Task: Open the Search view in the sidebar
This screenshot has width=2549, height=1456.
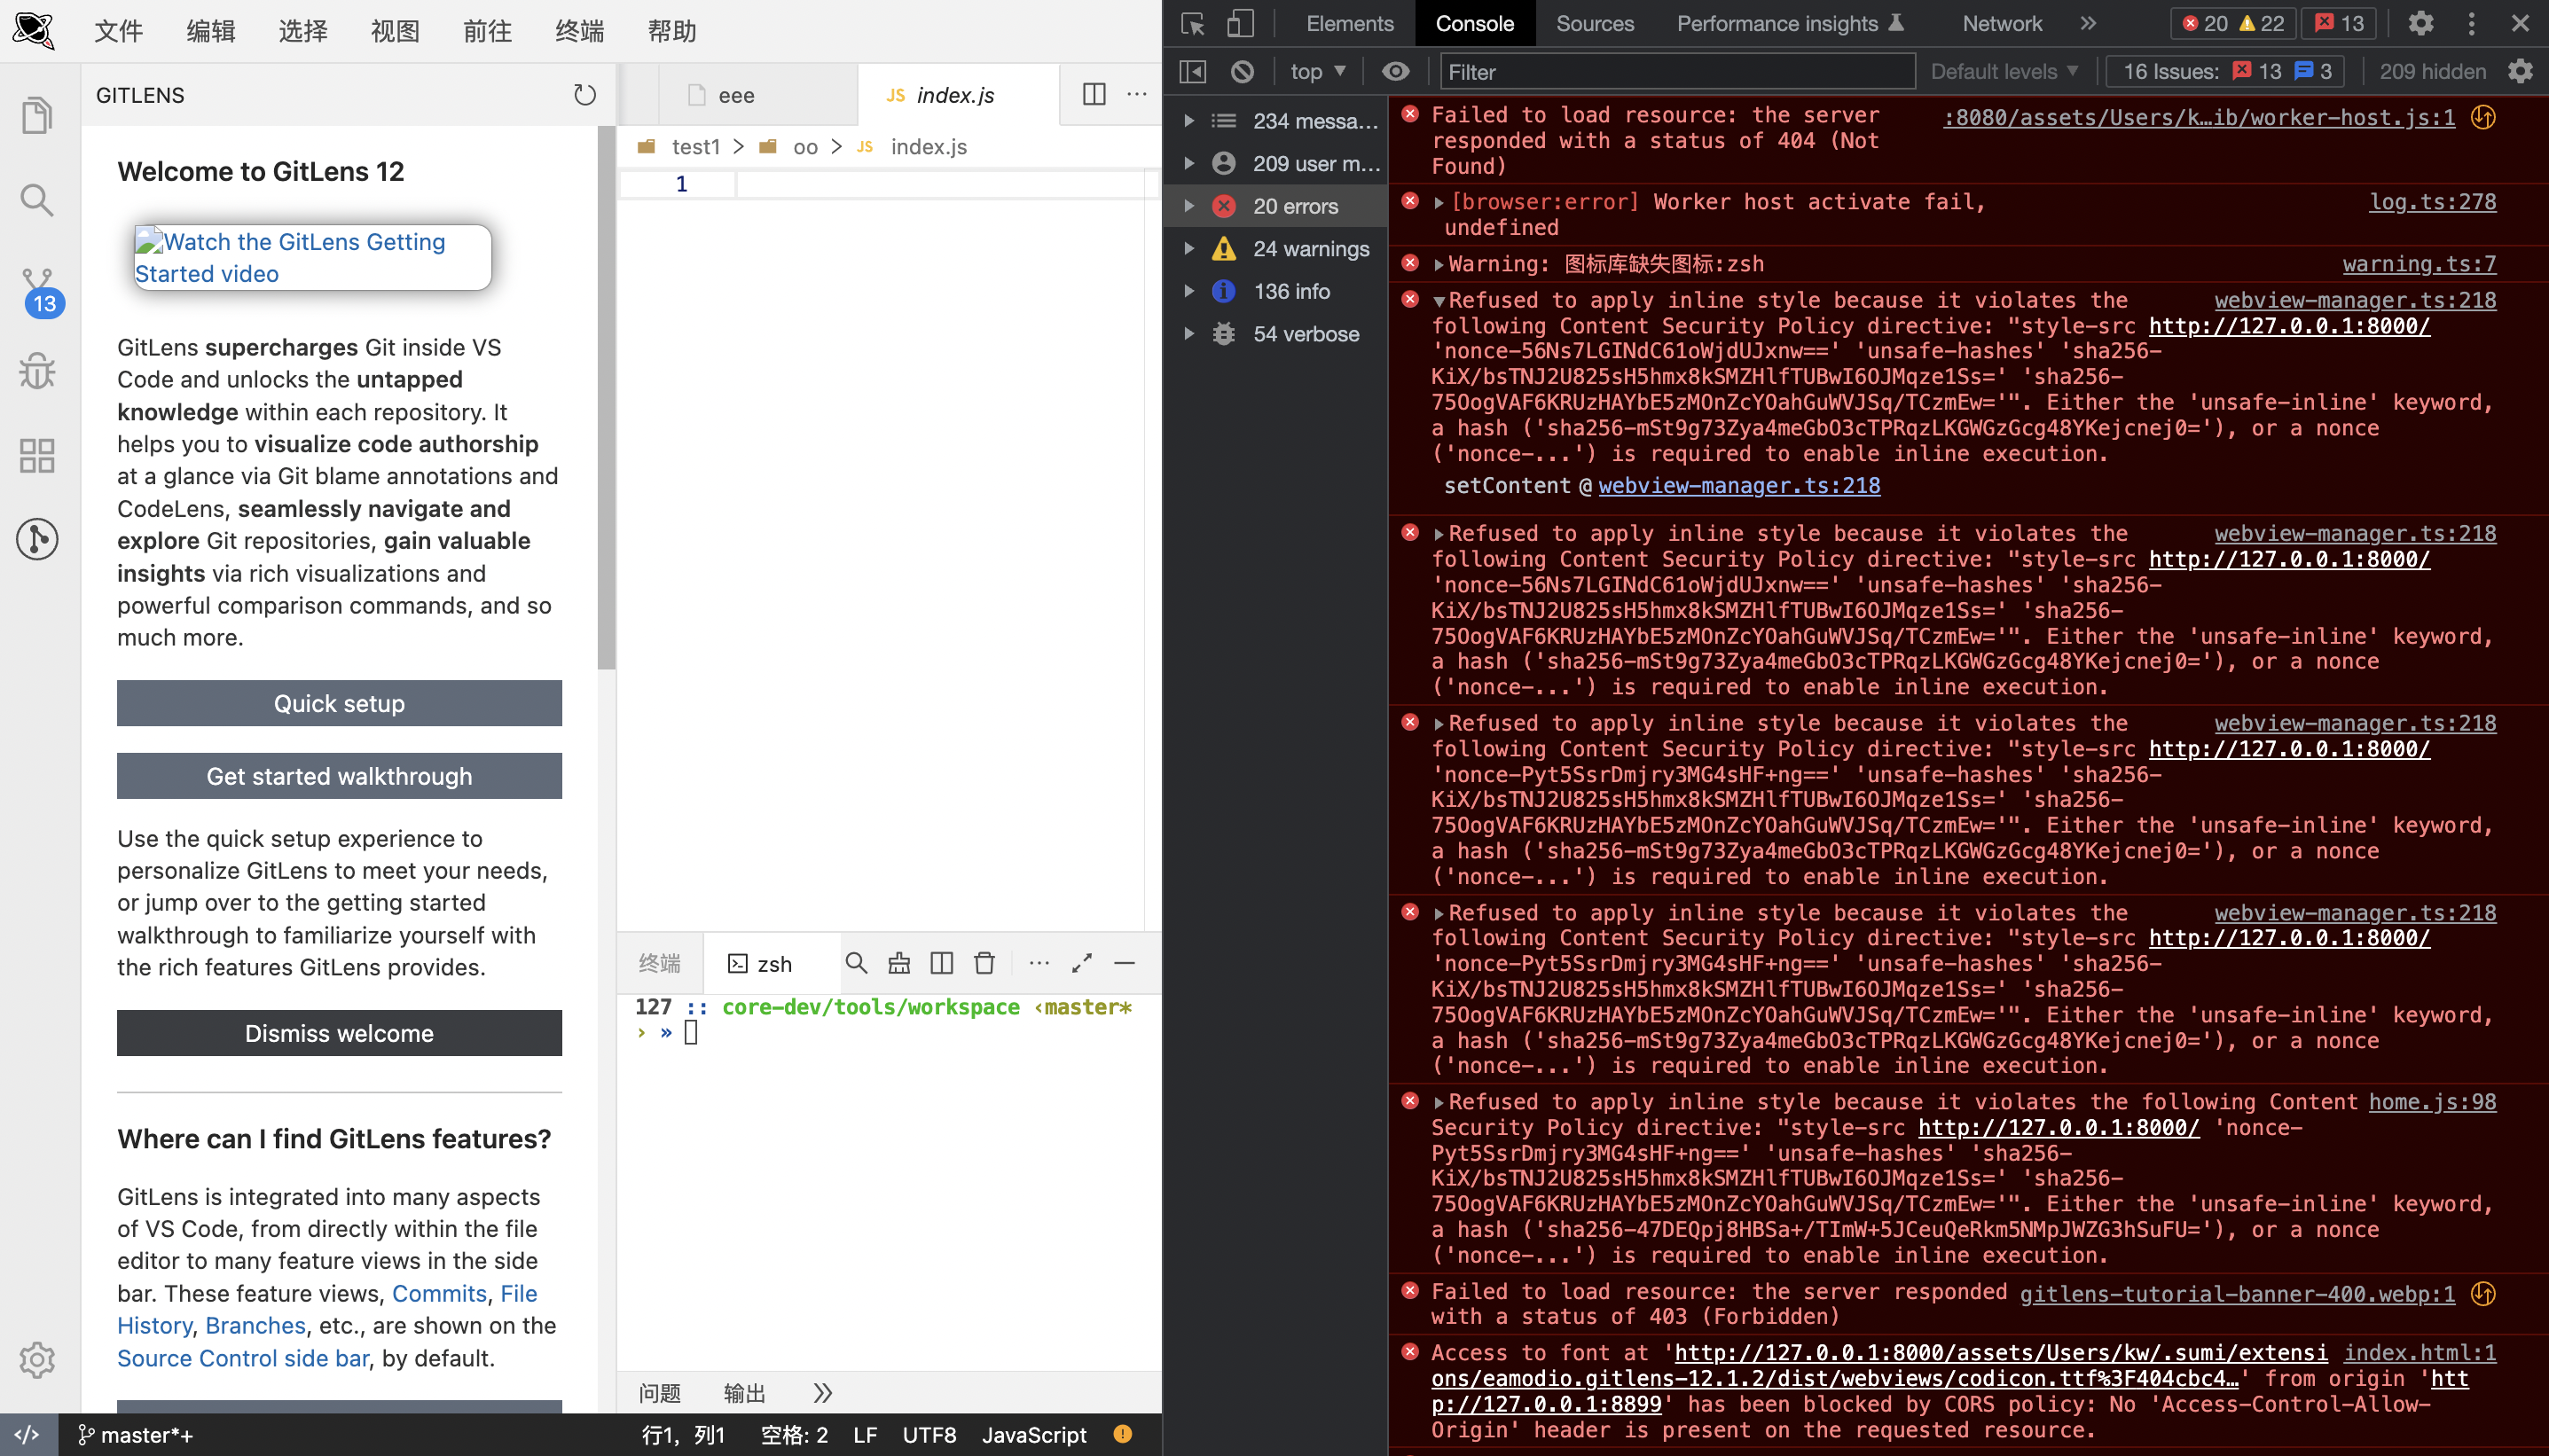Action: (x=37, y=200)
